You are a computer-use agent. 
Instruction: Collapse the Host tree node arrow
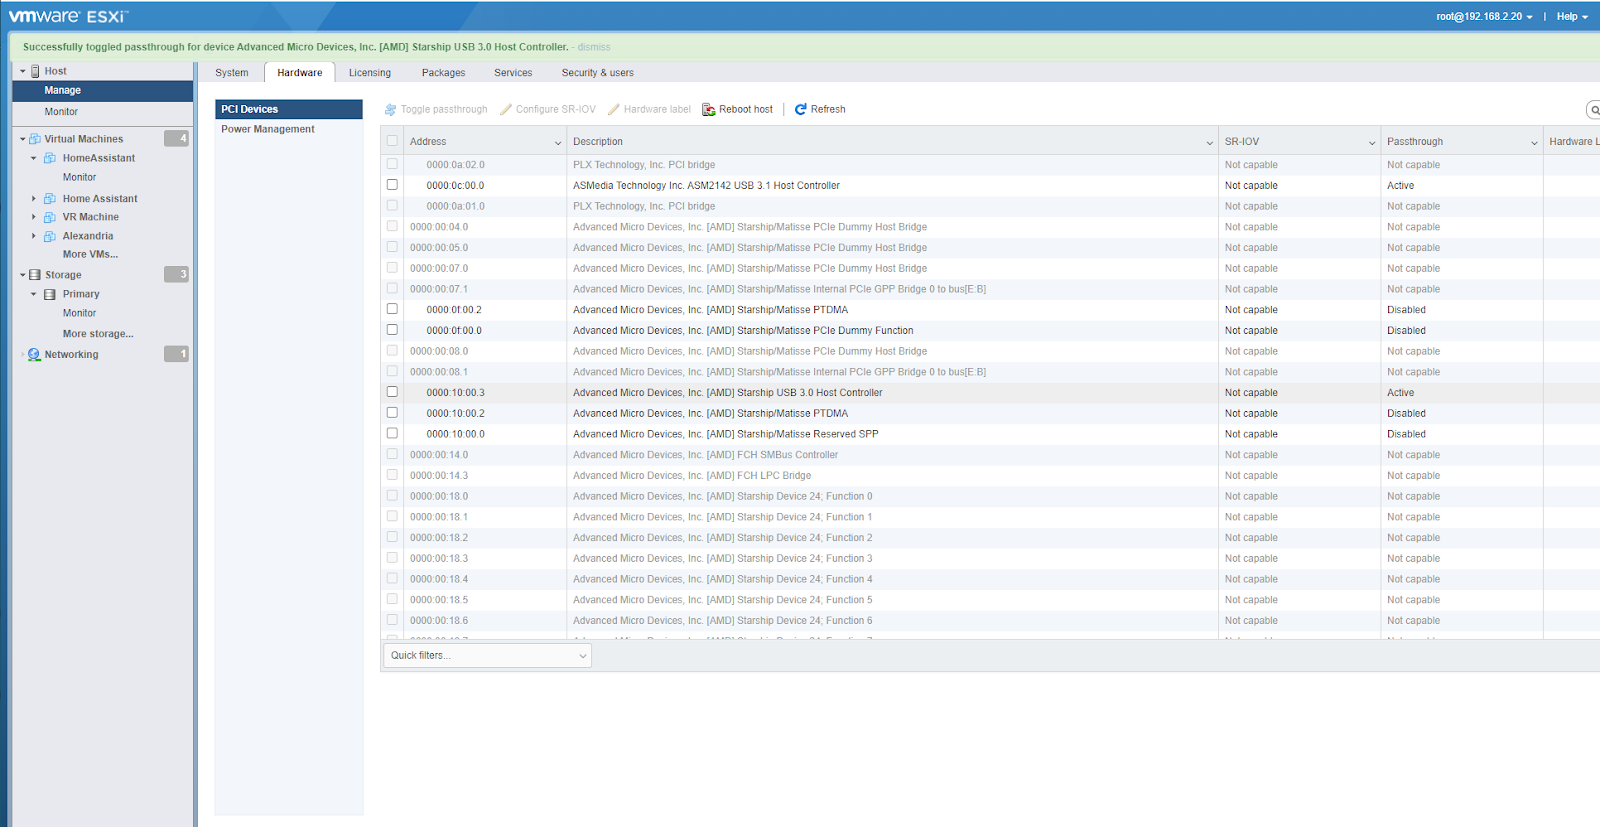pos(23,71)
